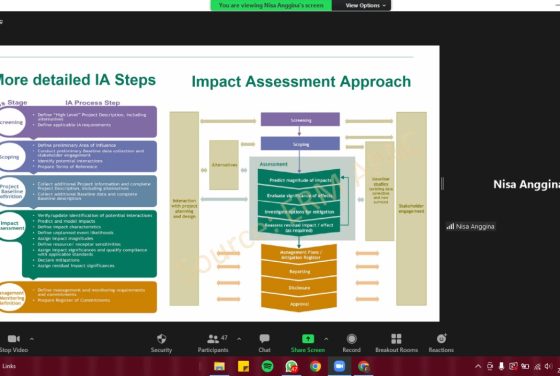Screen dimensions: 560x376
Task: Expand the arrow next to Participants
Action: click(239, 339)
